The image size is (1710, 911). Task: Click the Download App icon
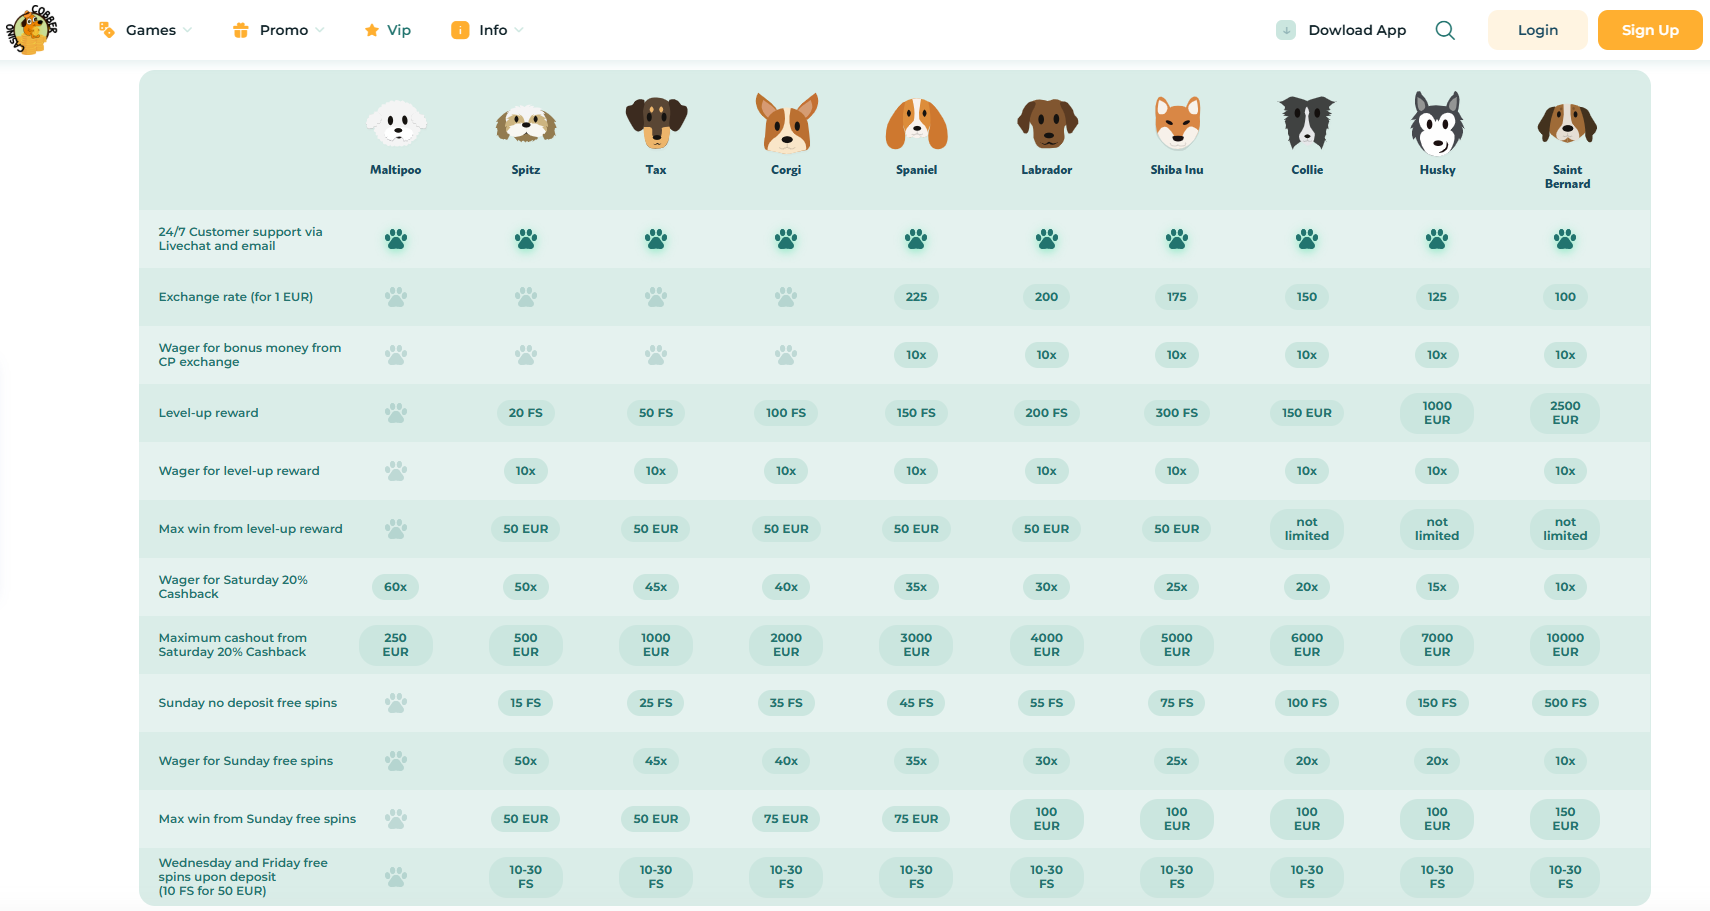pos(1286,30)
